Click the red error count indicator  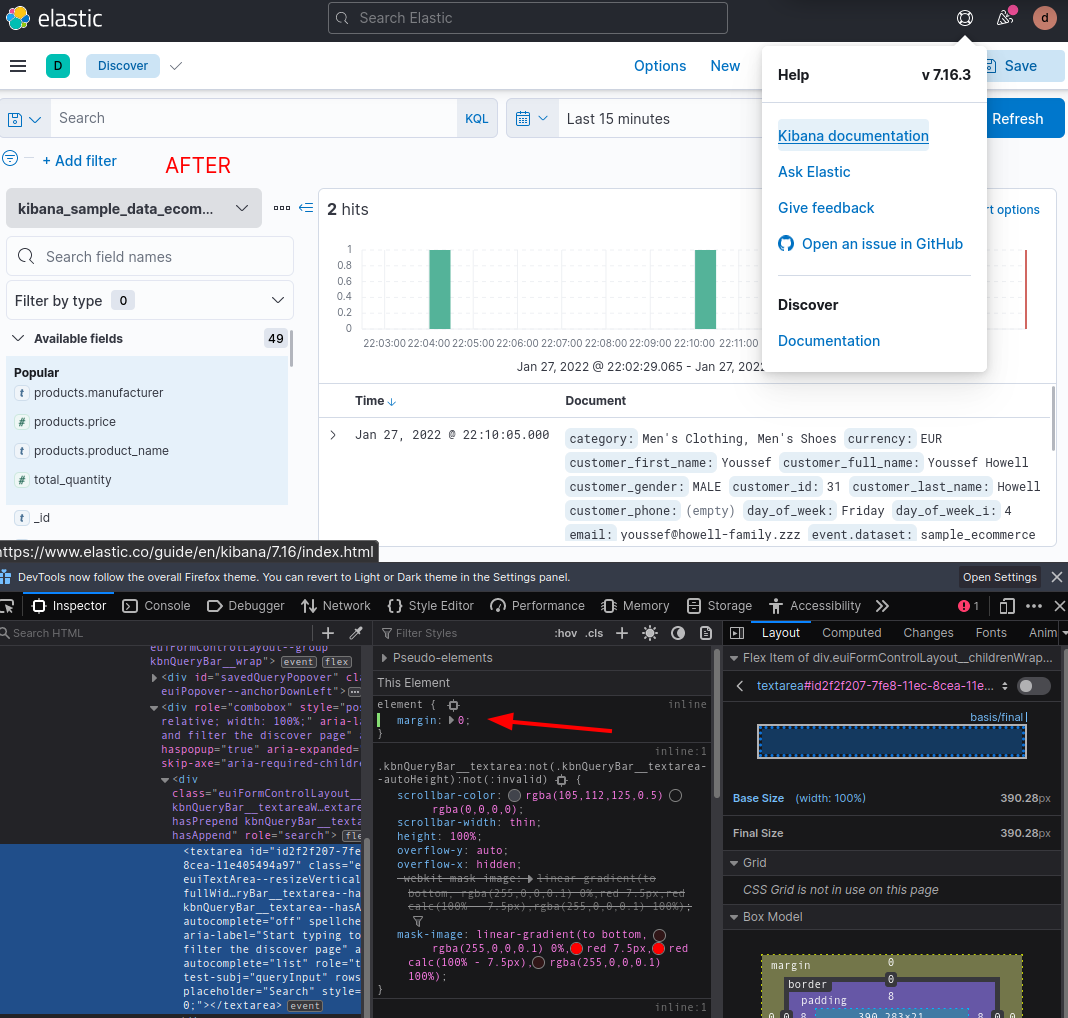(969, 606)
